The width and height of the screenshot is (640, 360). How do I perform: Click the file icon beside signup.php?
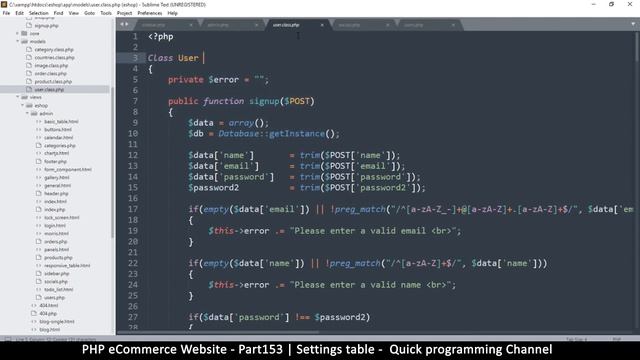tap(29, 25)
